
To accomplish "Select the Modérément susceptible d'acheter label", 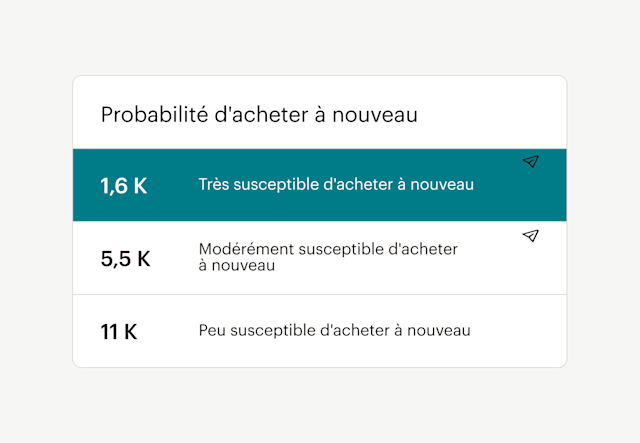I will pos(328,249).
